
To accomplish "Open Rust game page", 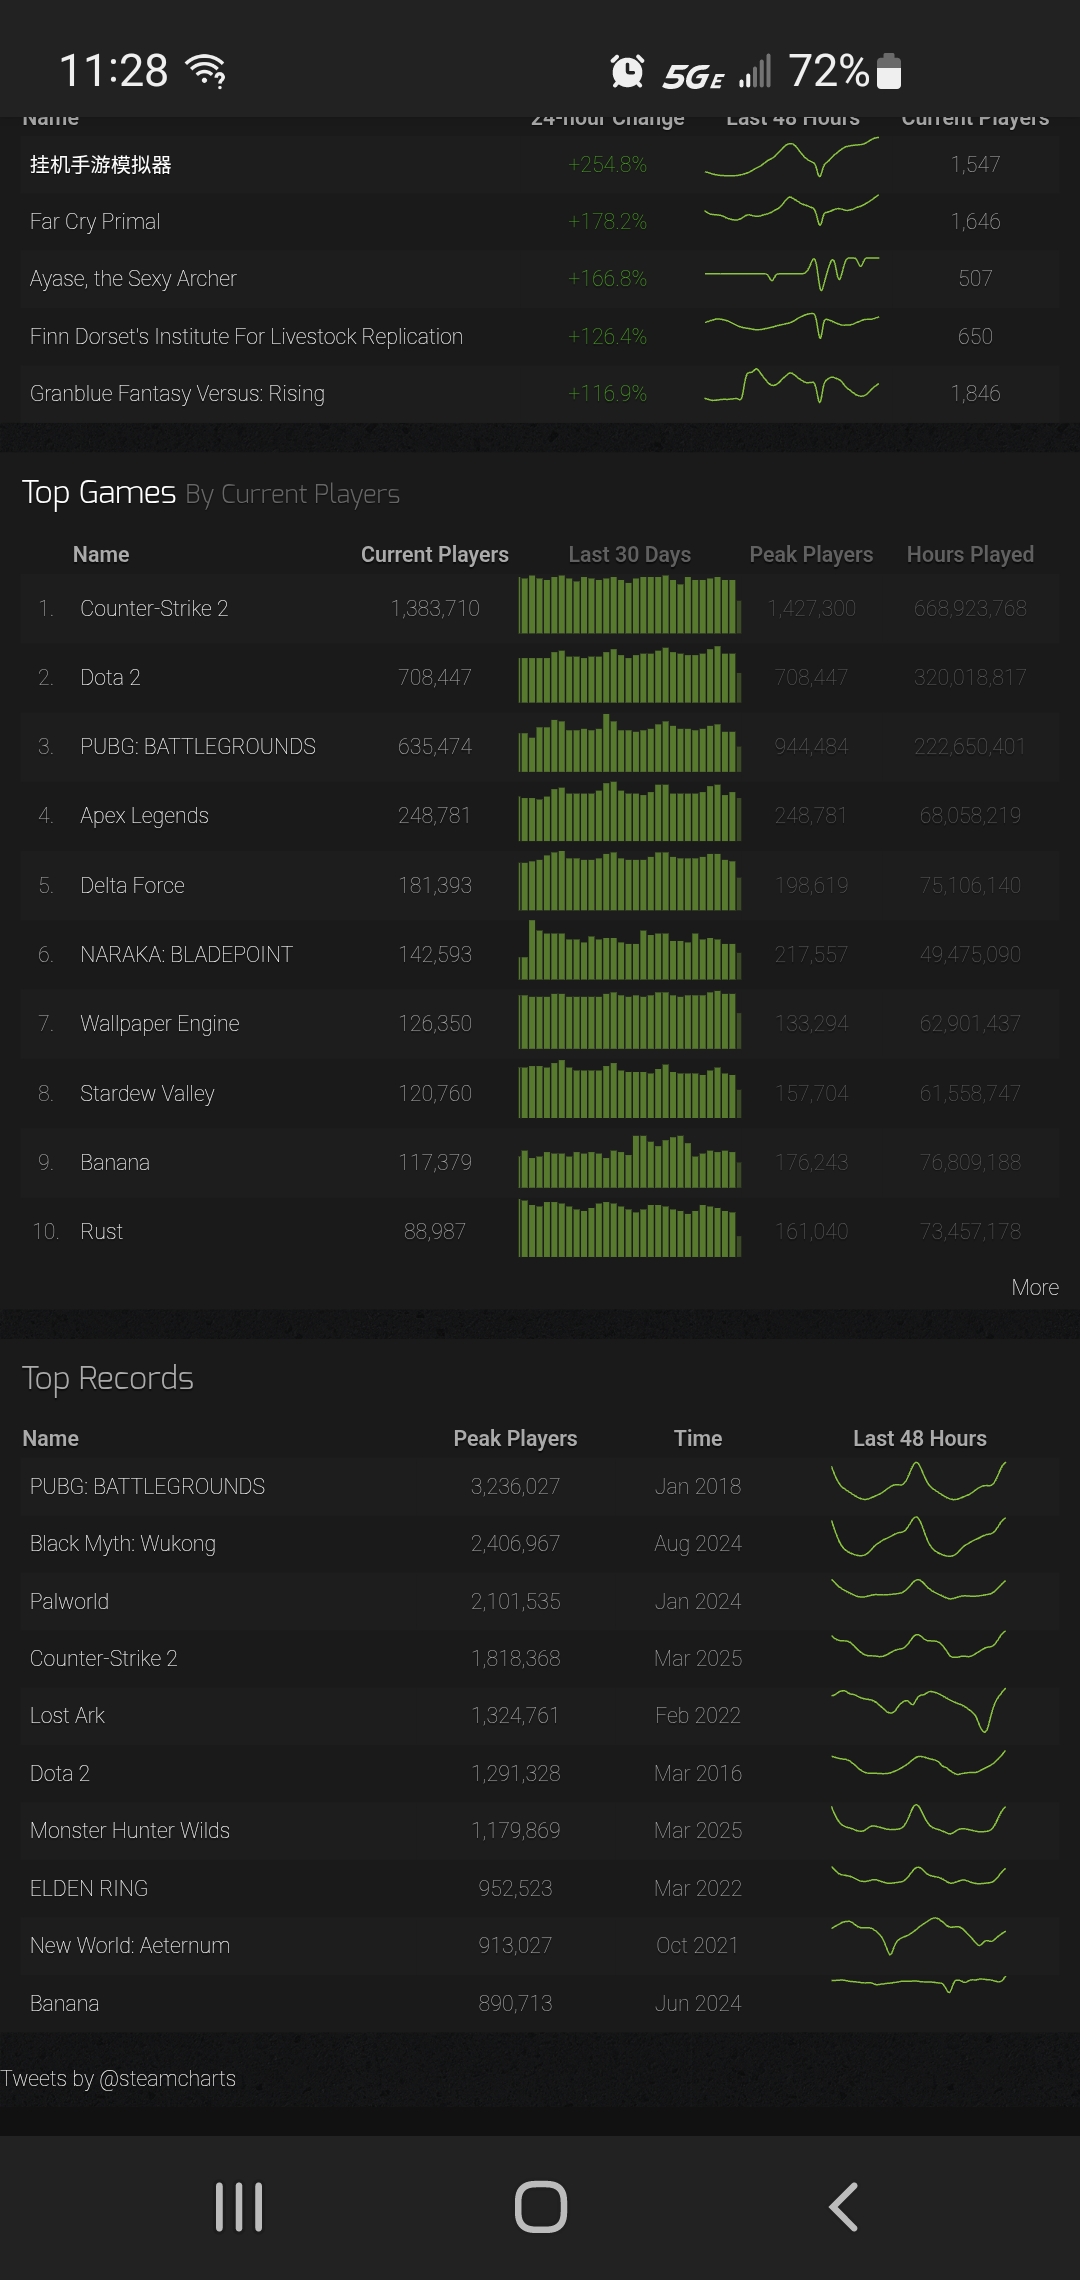I will point(101,1231).
